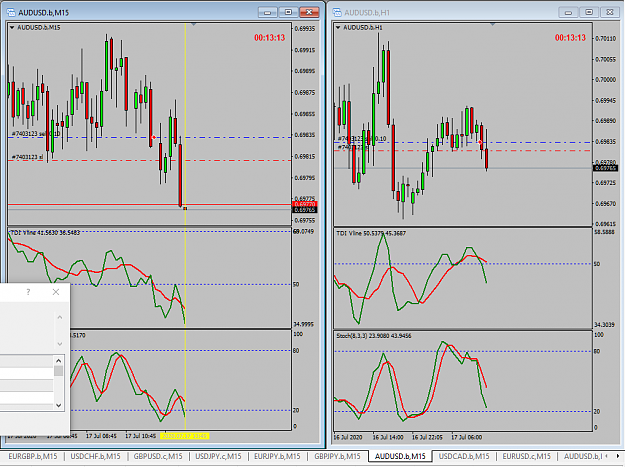
Task: Click the dialog list's scroll down arrow
Action: 59,405
